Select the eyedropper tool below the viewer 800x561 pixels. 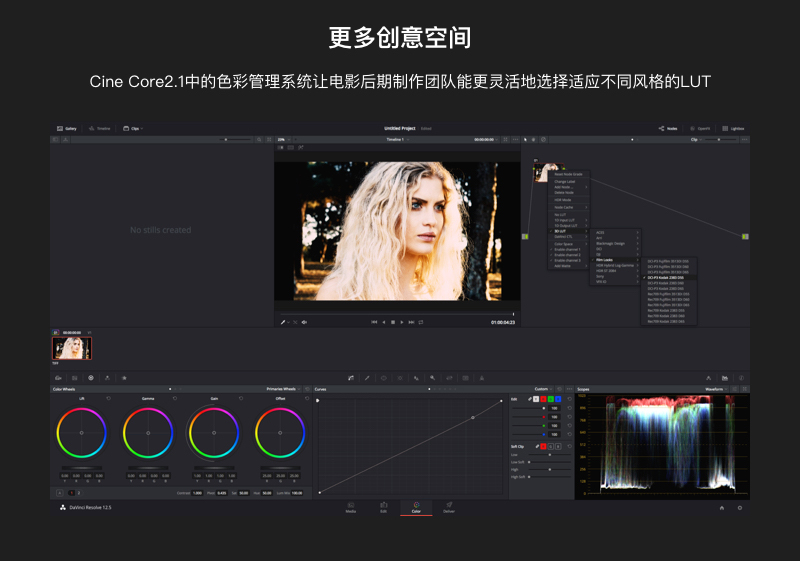(x=284, y=322)
